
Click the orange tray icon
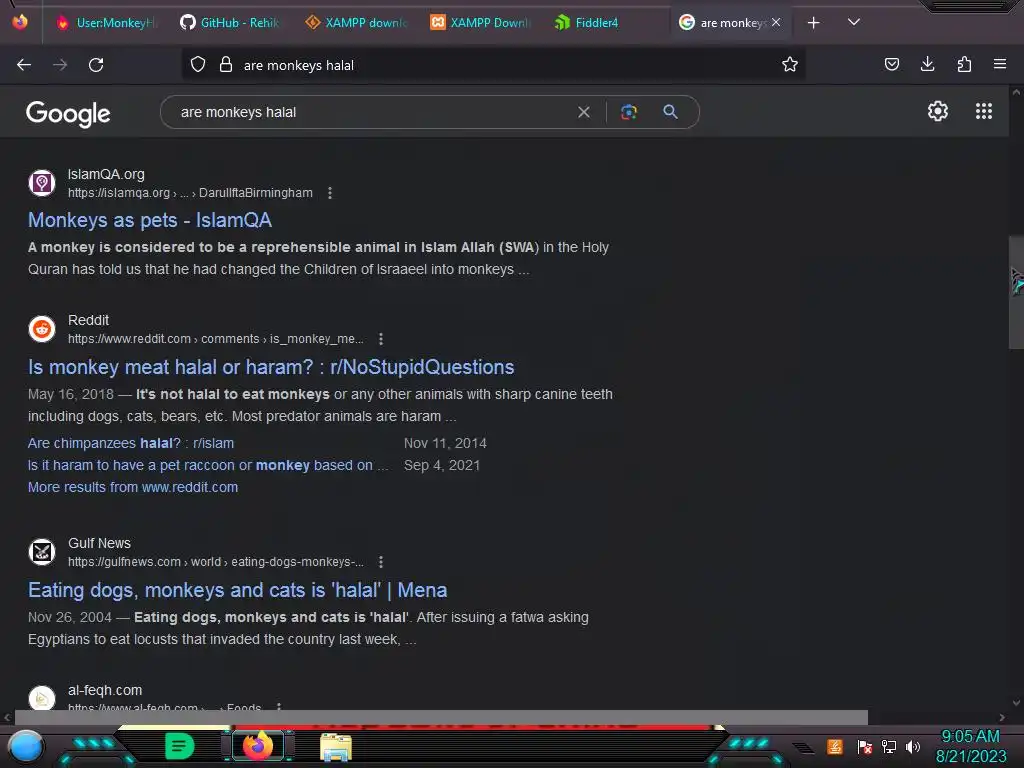coord(835,746)
